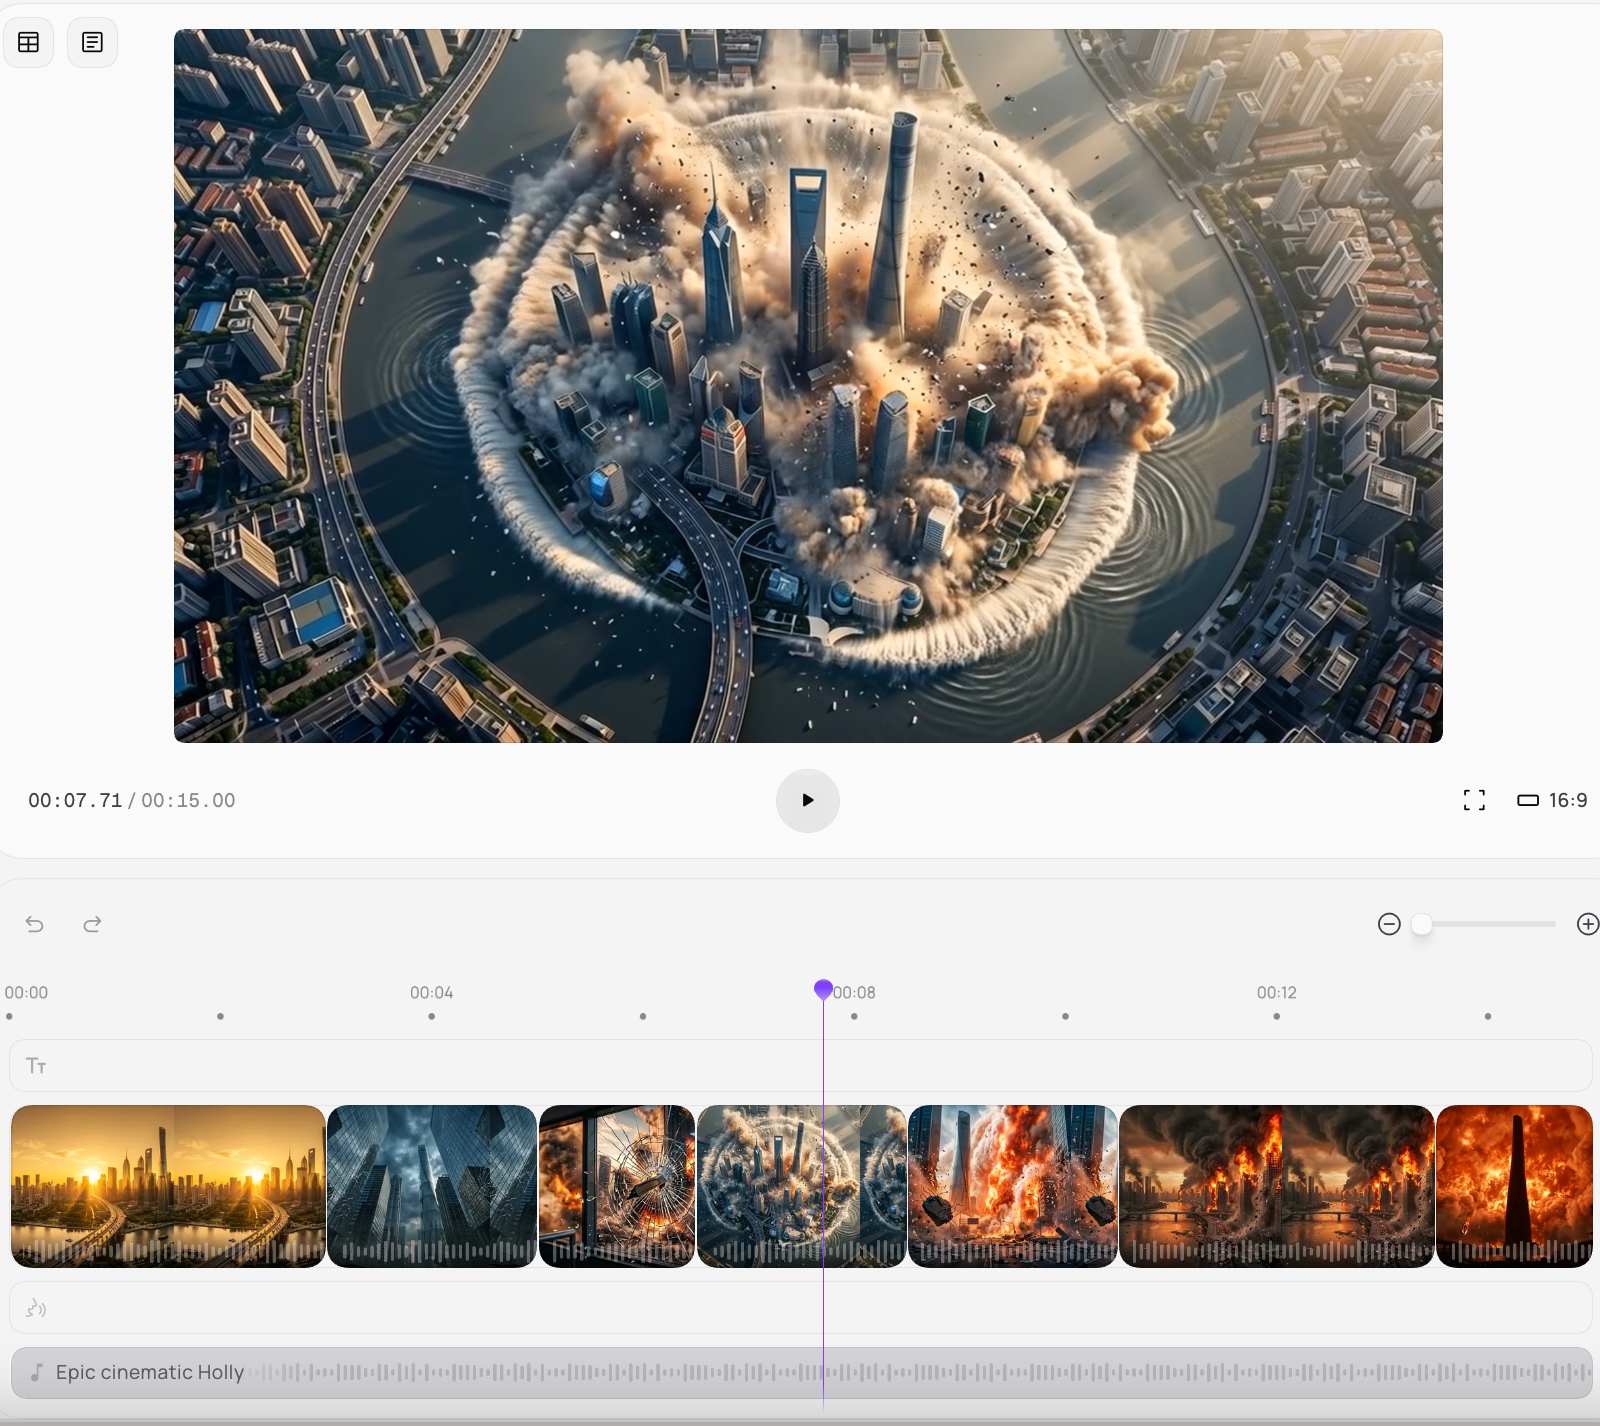The width and height of the screenshot is (1600, 1426).
Task: Click the voiceover track row
Action: pyautogui.click(x=800, y=1308)
